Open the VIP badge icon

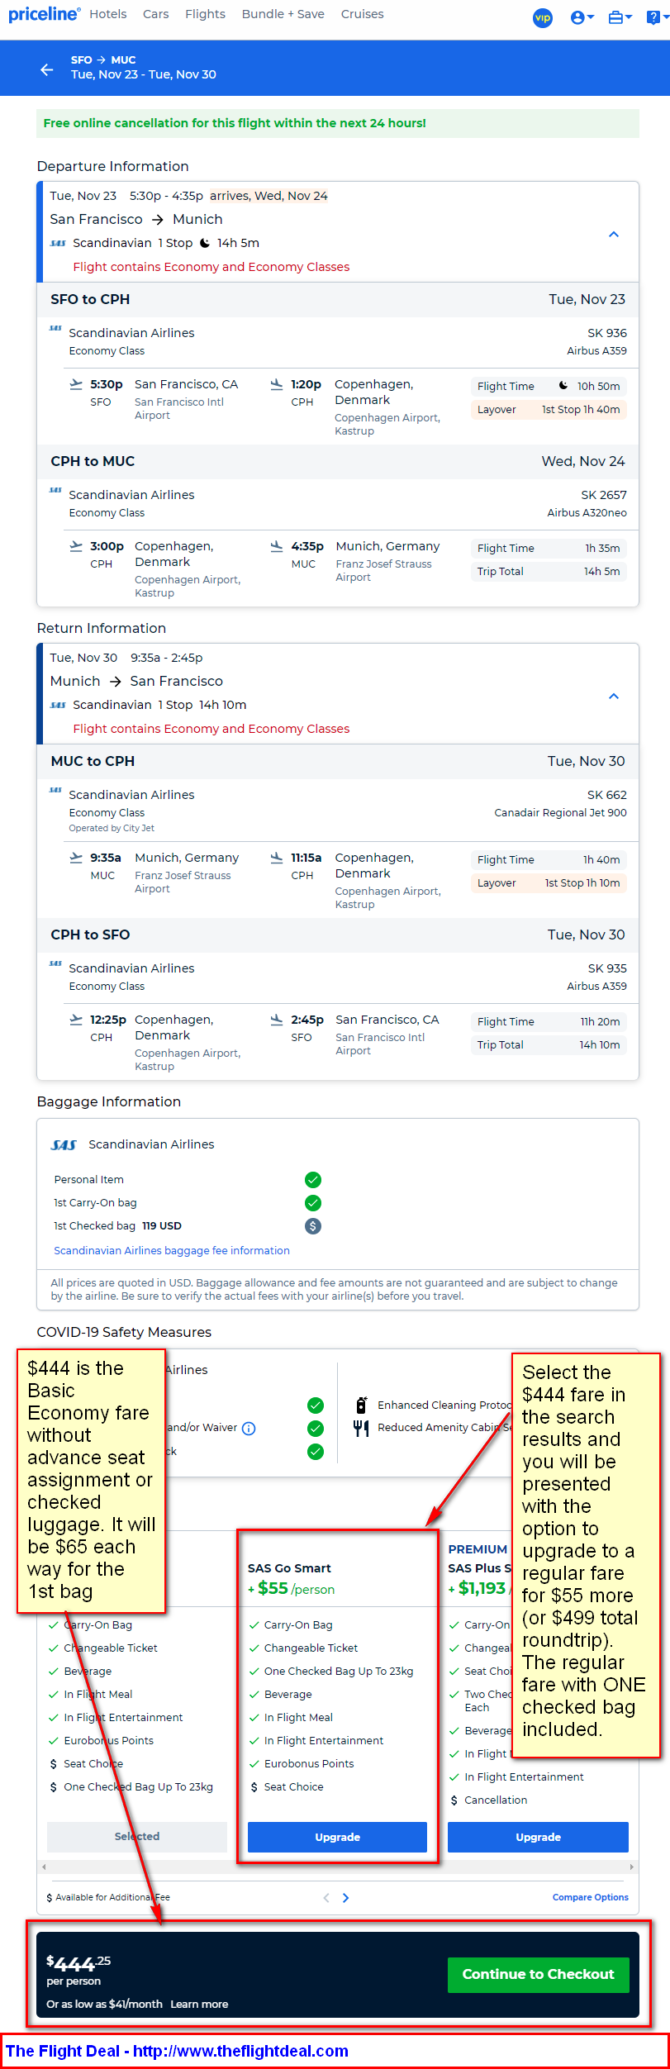(543, 17)
